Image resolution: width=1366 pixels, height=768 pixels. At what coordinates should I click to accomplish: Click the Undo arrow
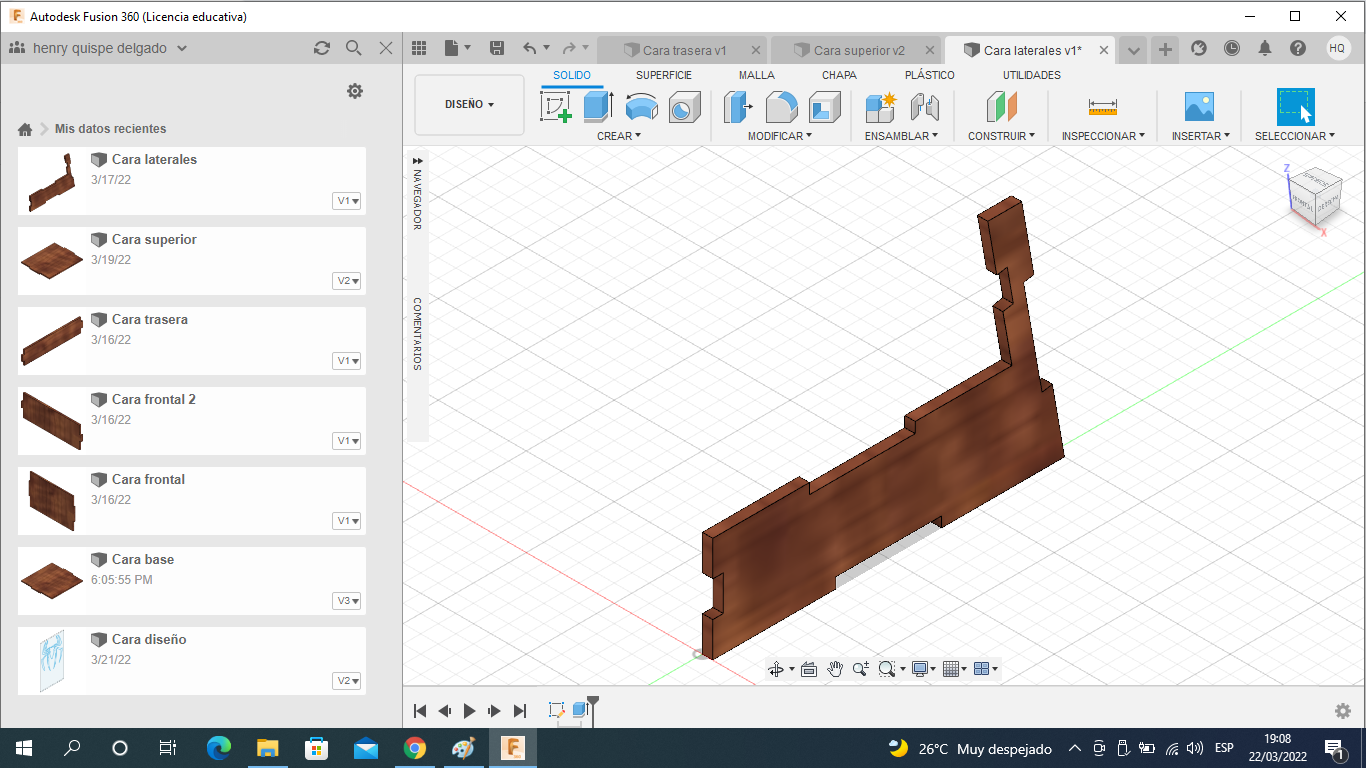(x=530, y=48)
